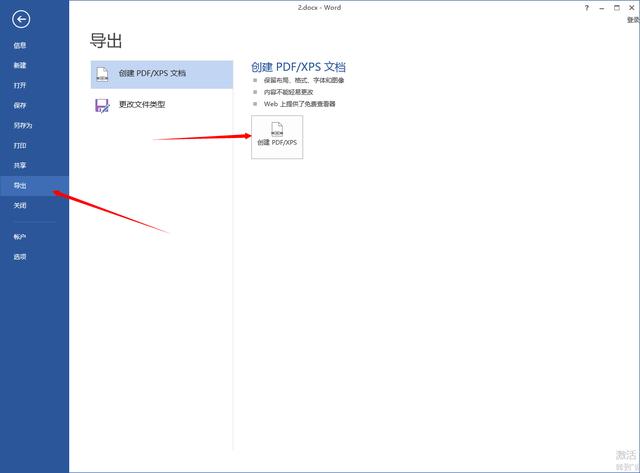Click the 登录 (Sign in) link
640x473 pixels.
pyautogui.click(x=632, y=19)
